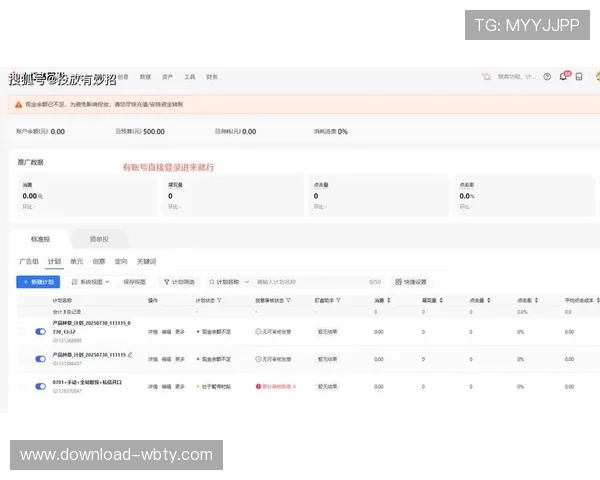
Task: Expand 更多 actions for plan ending 113115
Action: click(180, 359)
